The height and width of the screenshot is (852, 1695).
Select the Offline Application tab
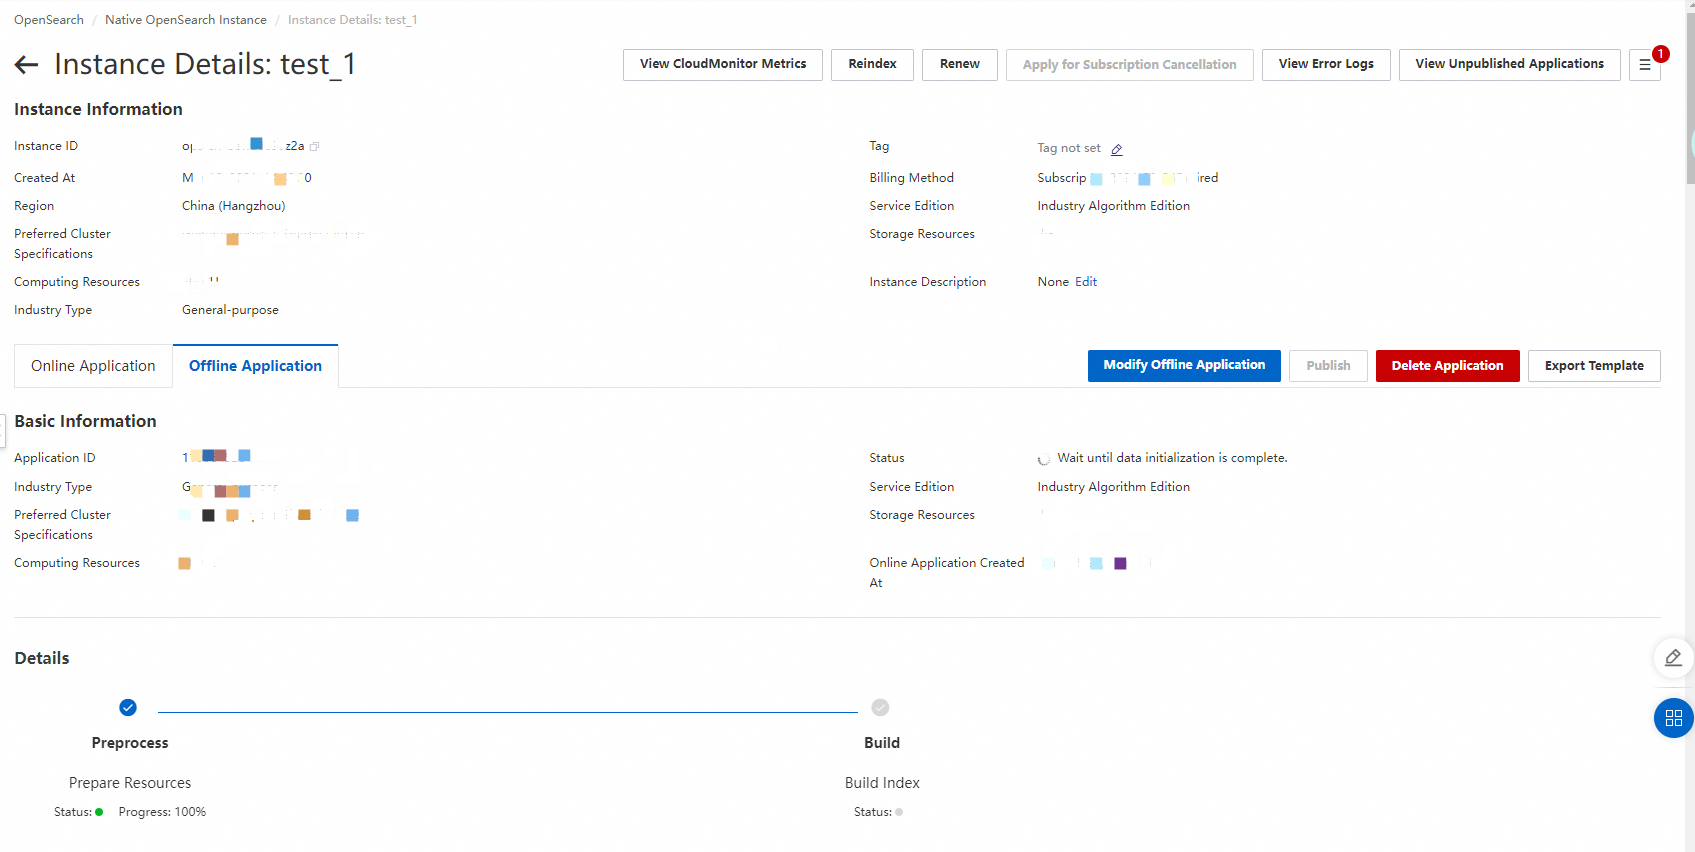255,366
